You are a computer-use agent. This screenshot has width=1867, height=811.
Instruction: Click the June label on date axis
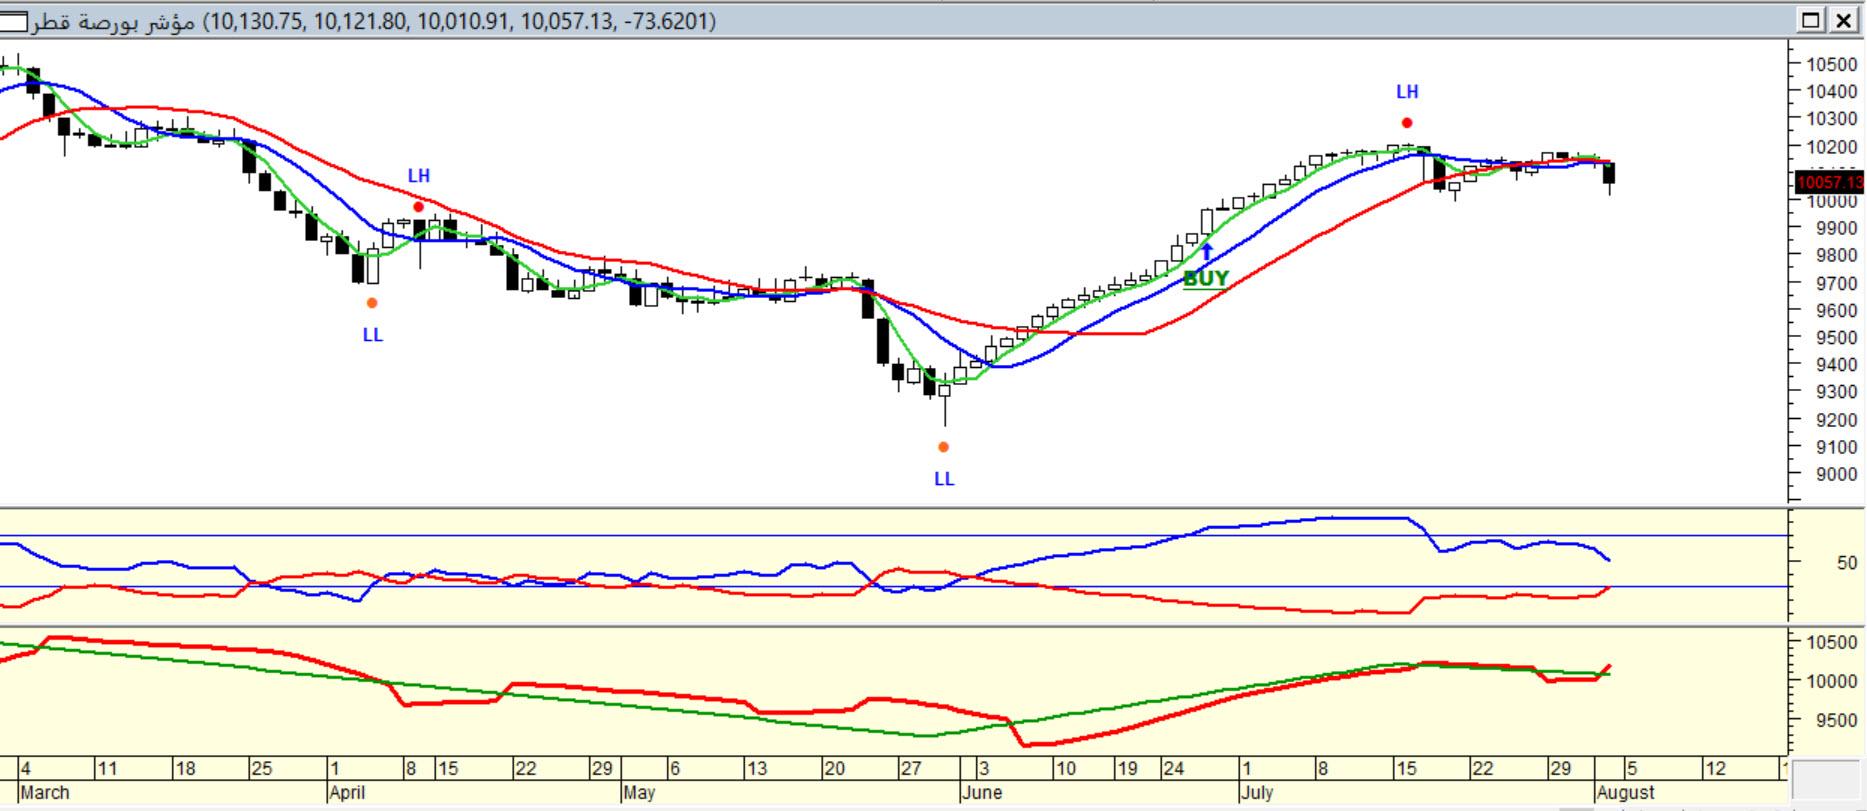coord(980,793)
